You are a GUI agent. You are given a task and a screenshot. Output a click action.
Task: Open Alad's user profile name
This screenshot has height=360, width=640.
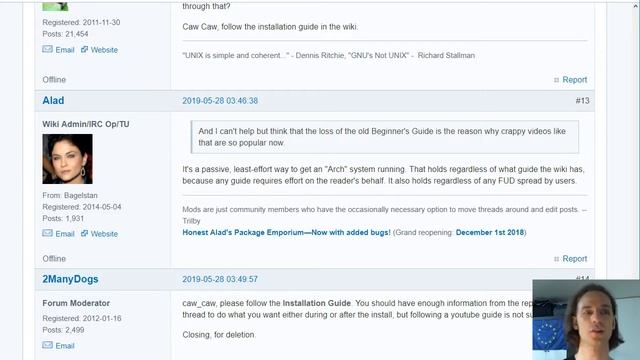click(53, 100)
